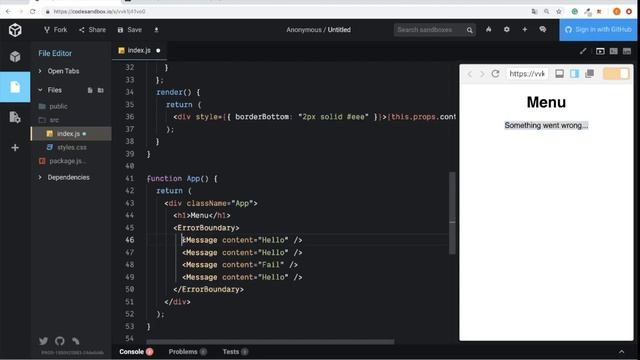Open the Tests tab
The height and width of the screenshot is (360, 640).
tap(235, 352)
